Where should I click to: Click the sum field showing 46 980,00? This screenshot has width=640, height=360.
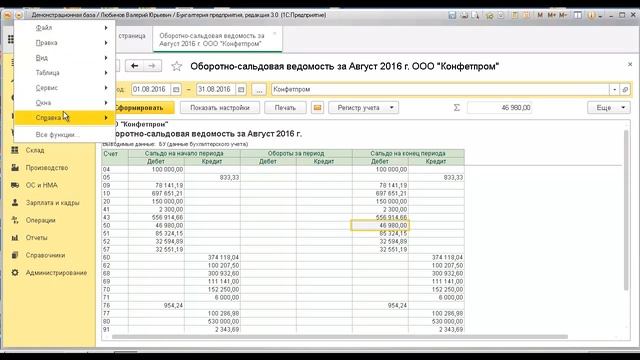(x=500, y=108)
